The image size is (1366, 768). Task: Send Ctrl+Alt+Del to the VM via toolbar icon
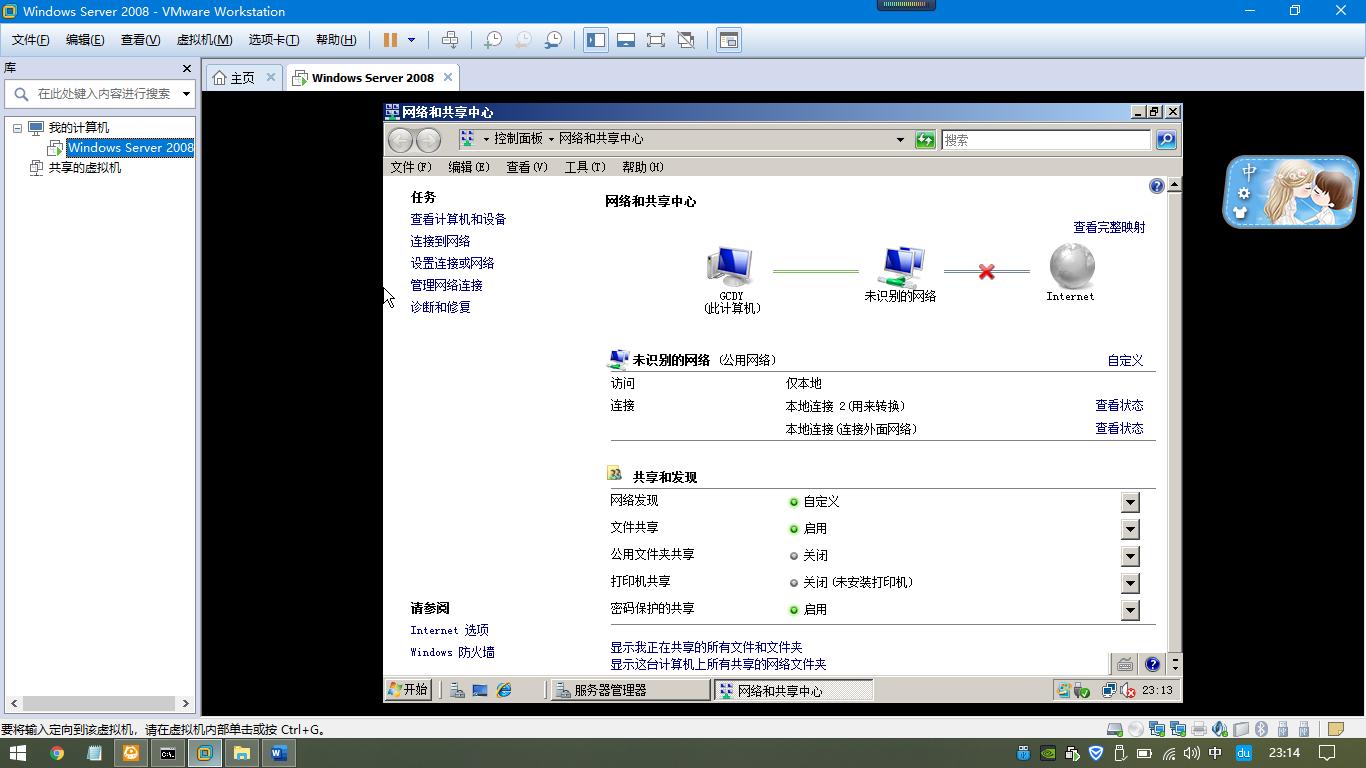(x=450, y=40)
